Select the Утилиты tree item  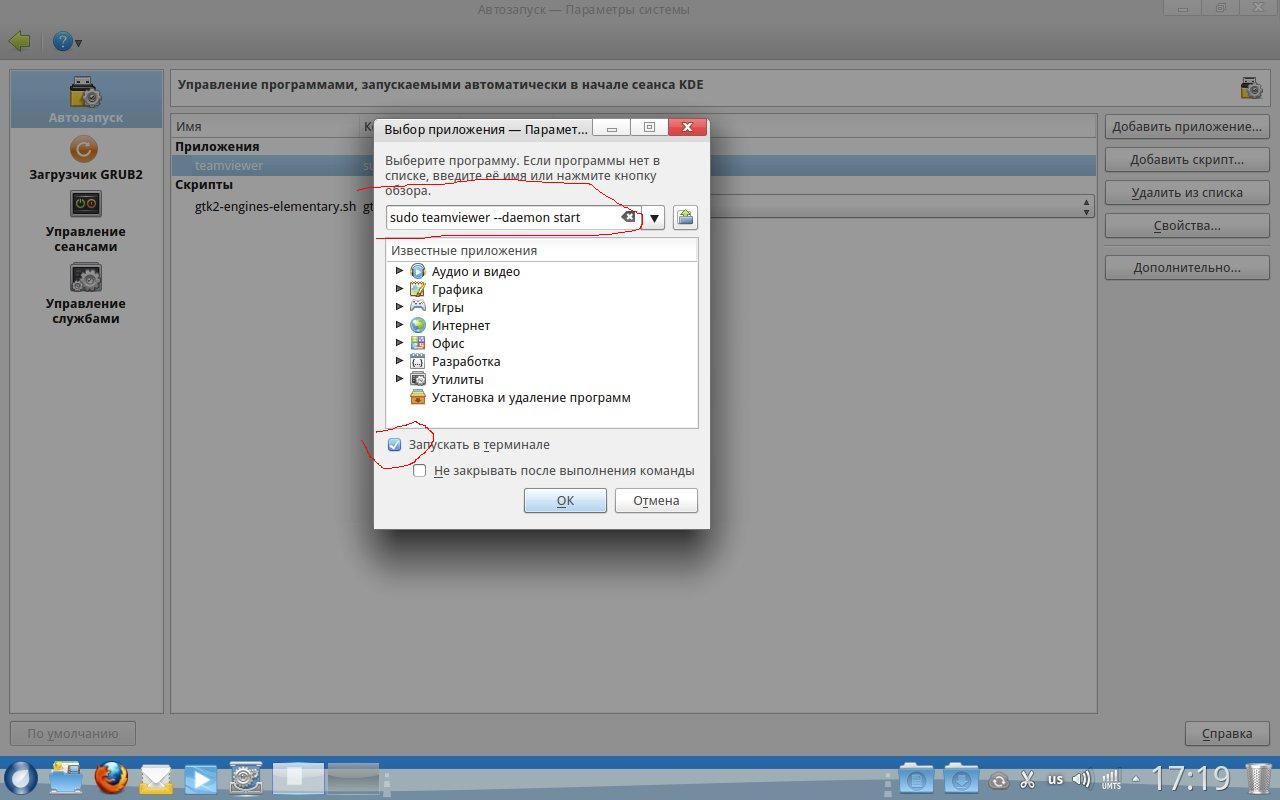pos(457,379)
